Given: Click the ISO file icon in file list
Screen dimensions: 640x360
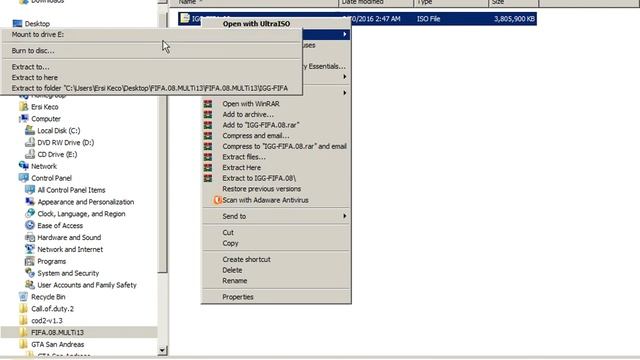Looking at the screenshot, I should click(x=185, y=18).
